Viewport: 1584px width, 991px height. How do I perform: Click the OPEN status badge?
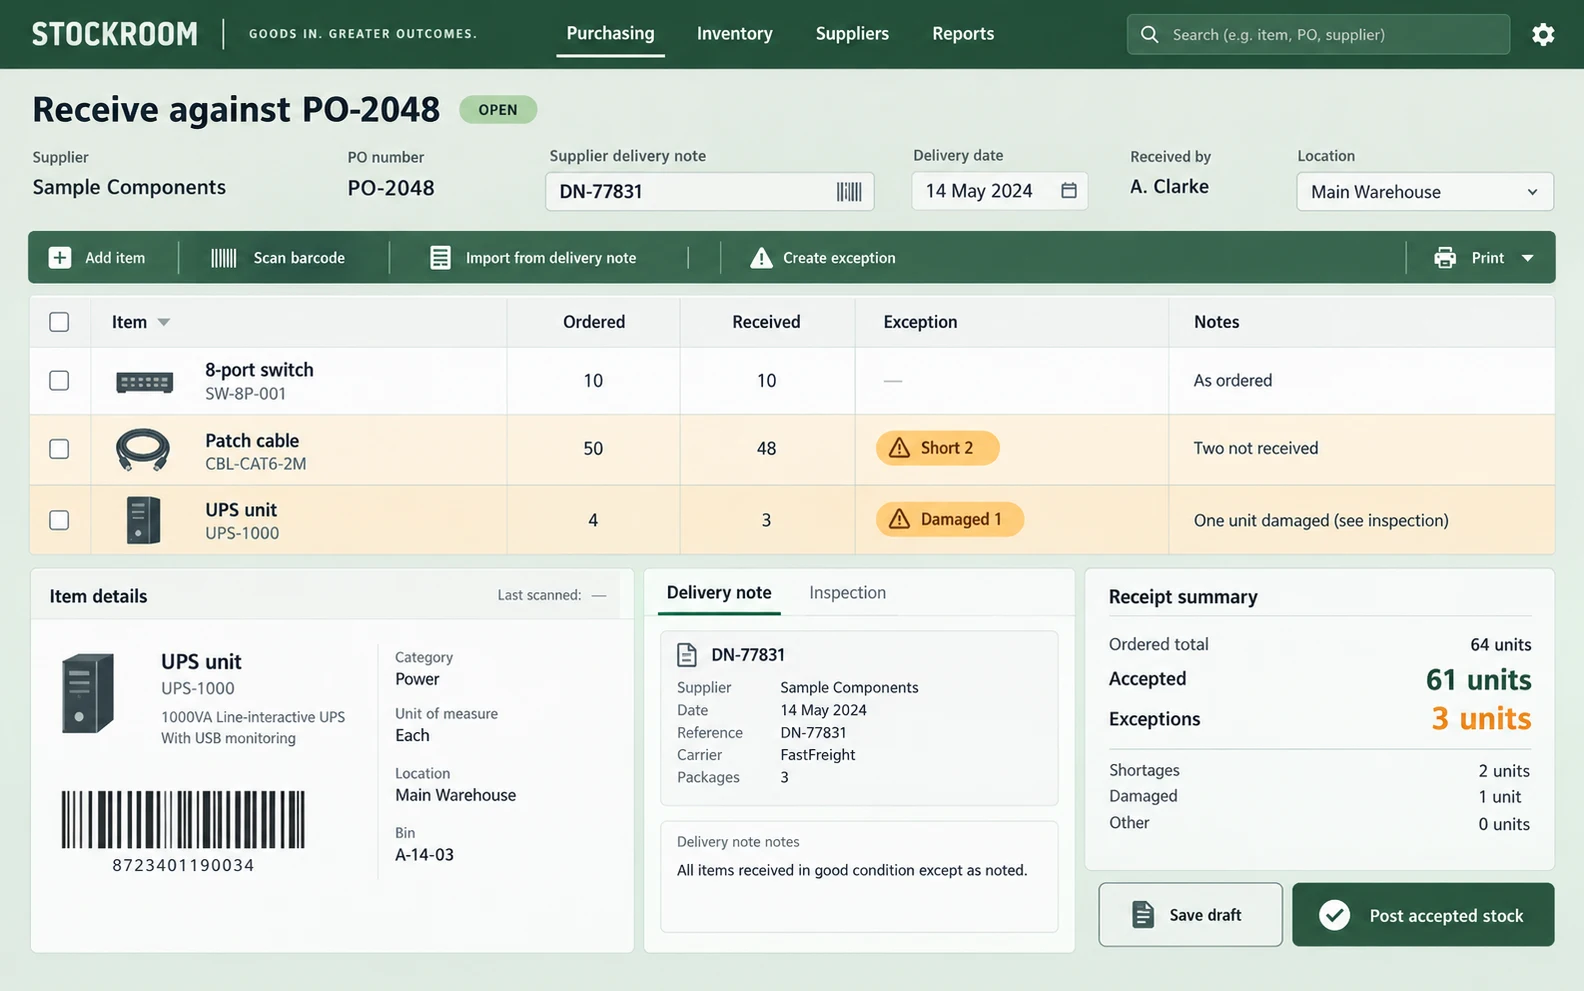click(498, 109)
